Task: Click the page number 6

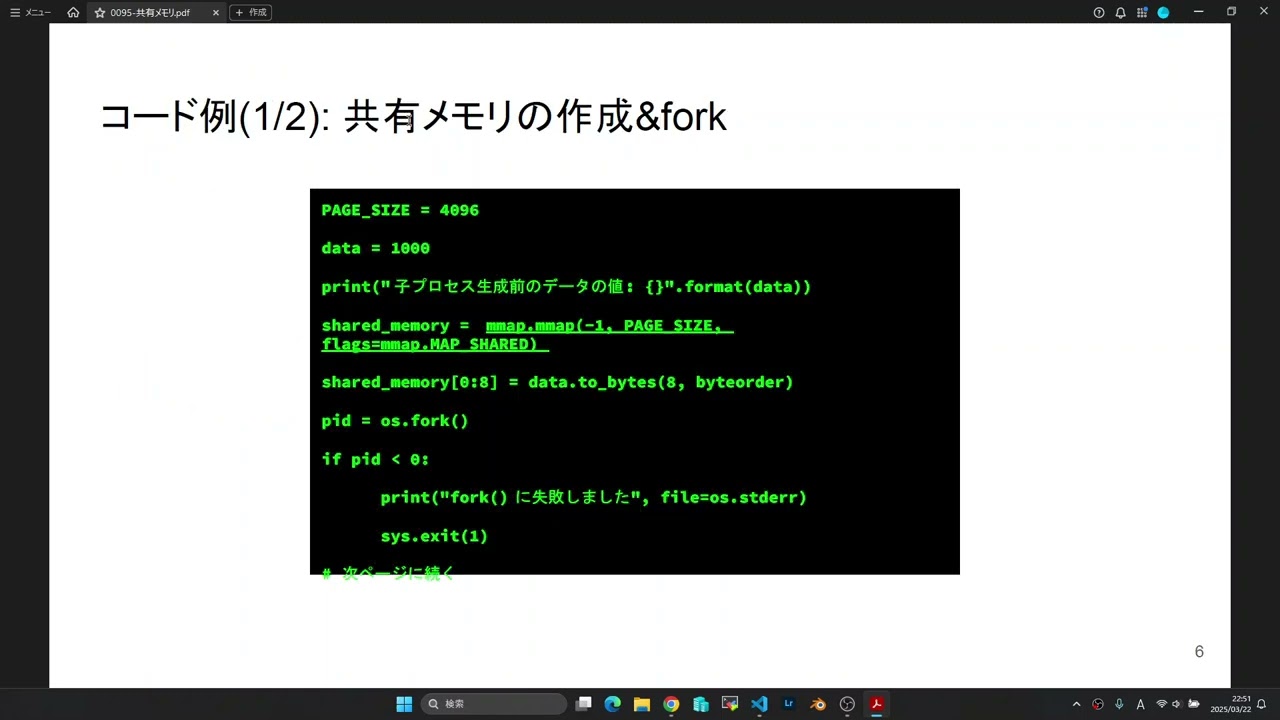Action: click(x=1199, y=652)
